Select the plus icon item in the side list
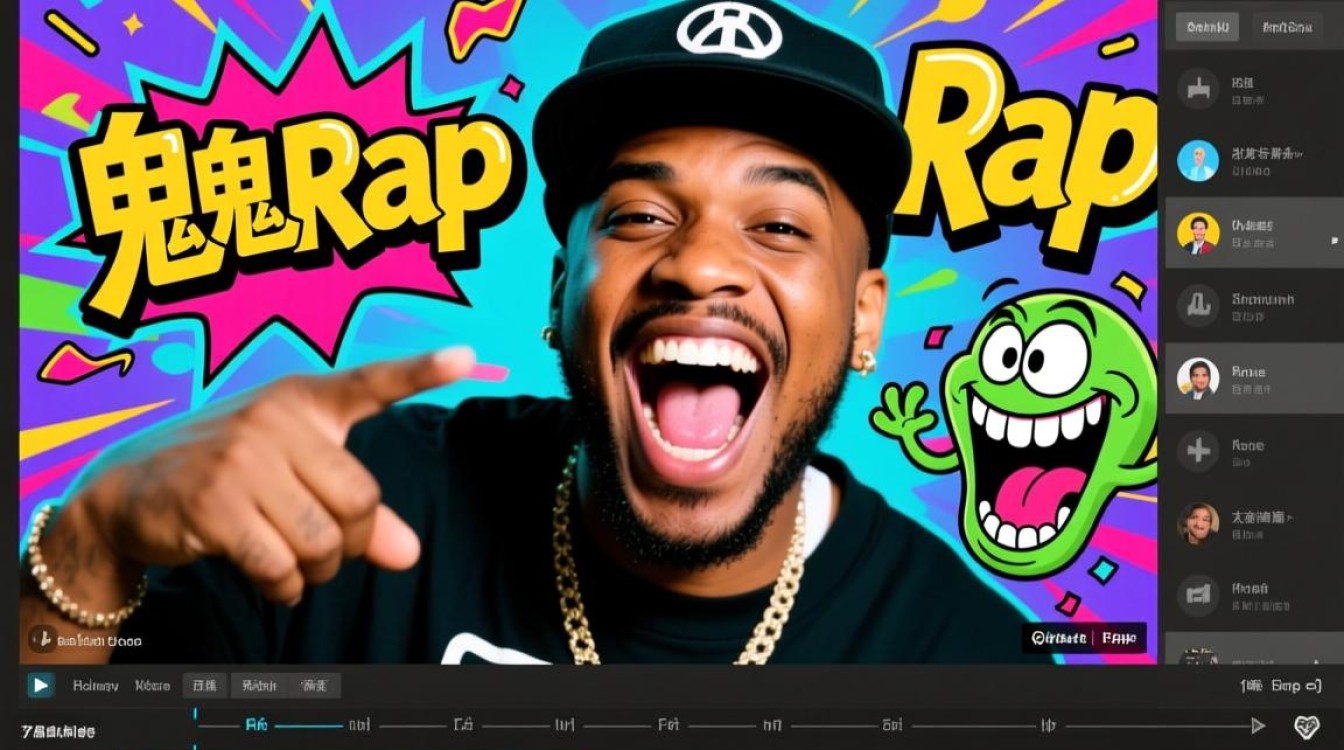1344x750 pixels. pyautogui.click(x=1197, y=450)
